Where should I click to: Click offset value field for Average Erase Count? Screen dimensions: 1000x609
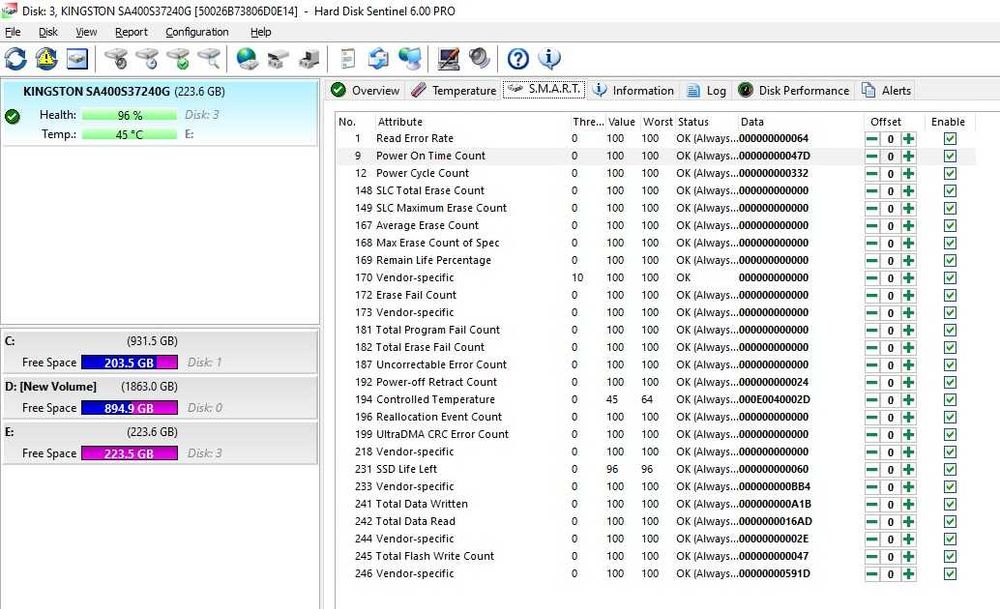(890, 226)
